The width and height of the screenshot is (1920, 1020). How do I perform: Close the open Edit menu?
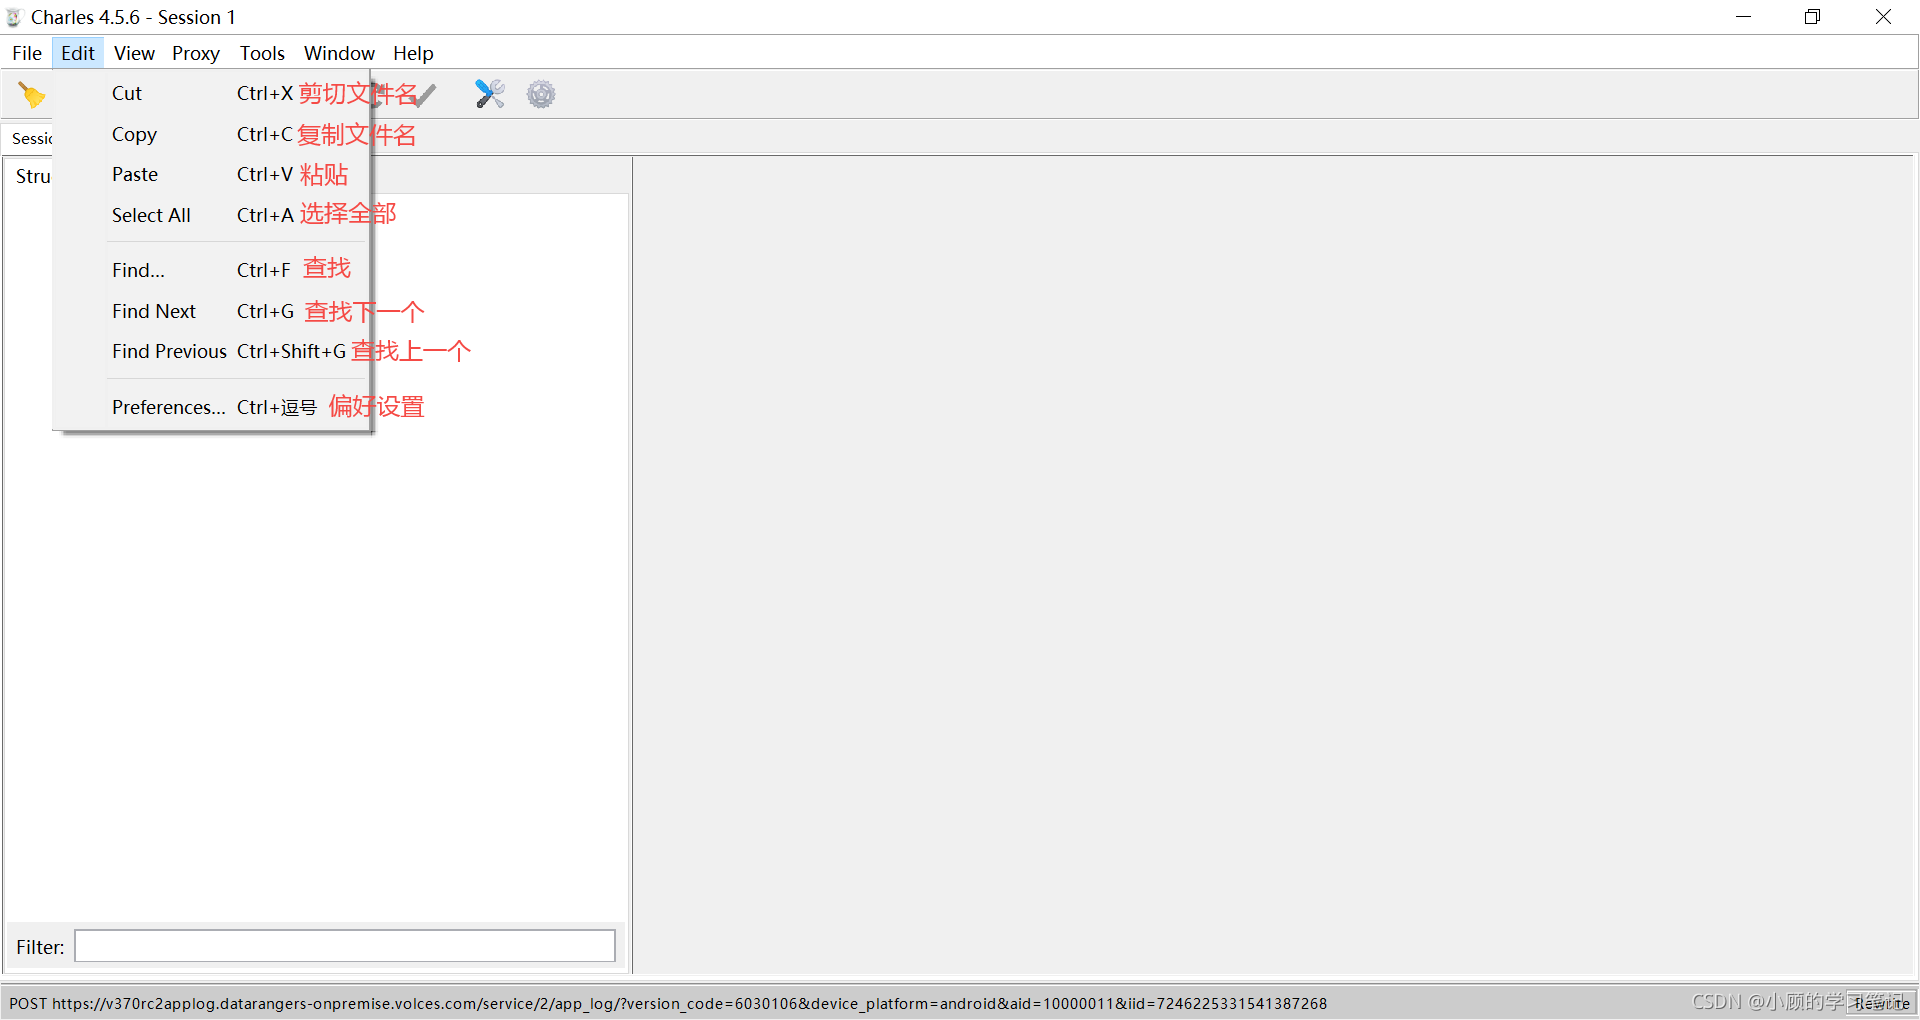[77, 53]
